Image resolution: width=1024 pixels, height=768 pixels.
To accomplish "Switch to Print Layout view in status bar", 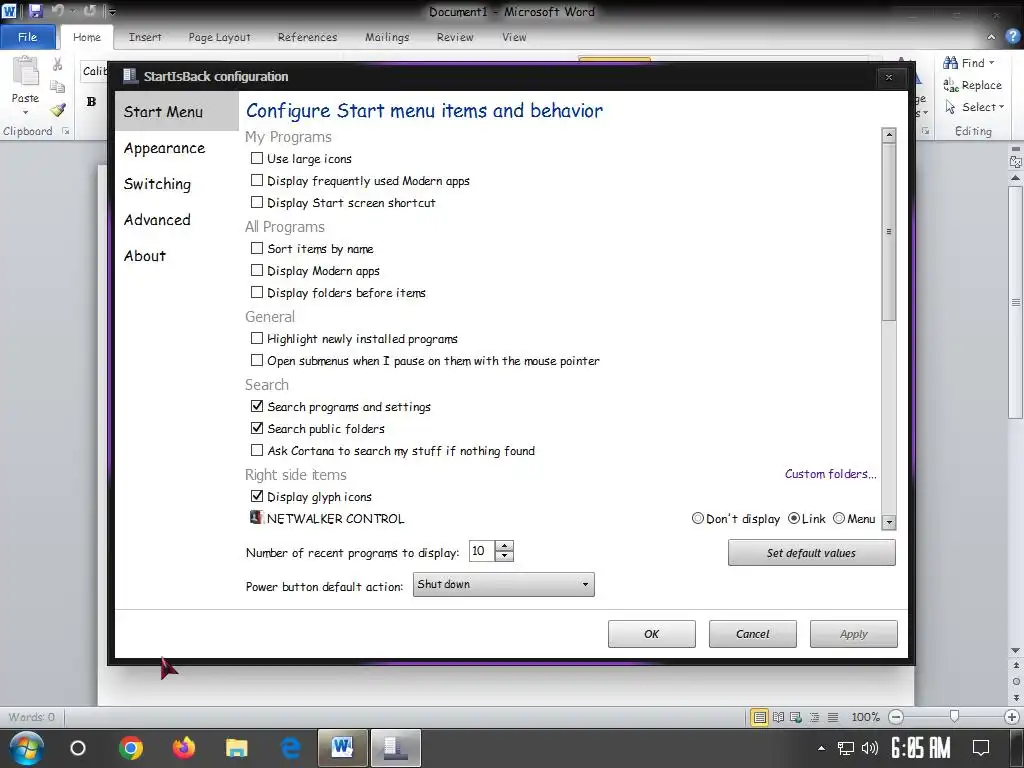I will [760, 717].
